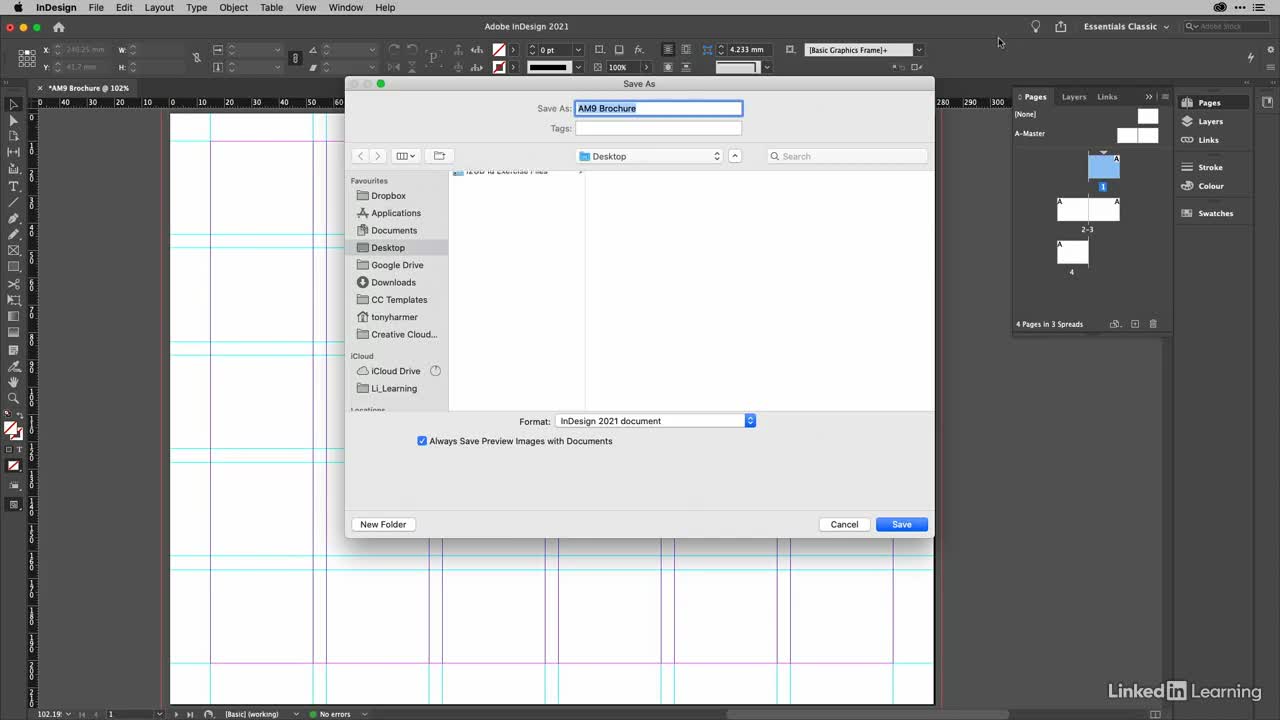Select the Rectangle Frame tool
Screen dimensions: 1280x720
click(x=14, y=250)
